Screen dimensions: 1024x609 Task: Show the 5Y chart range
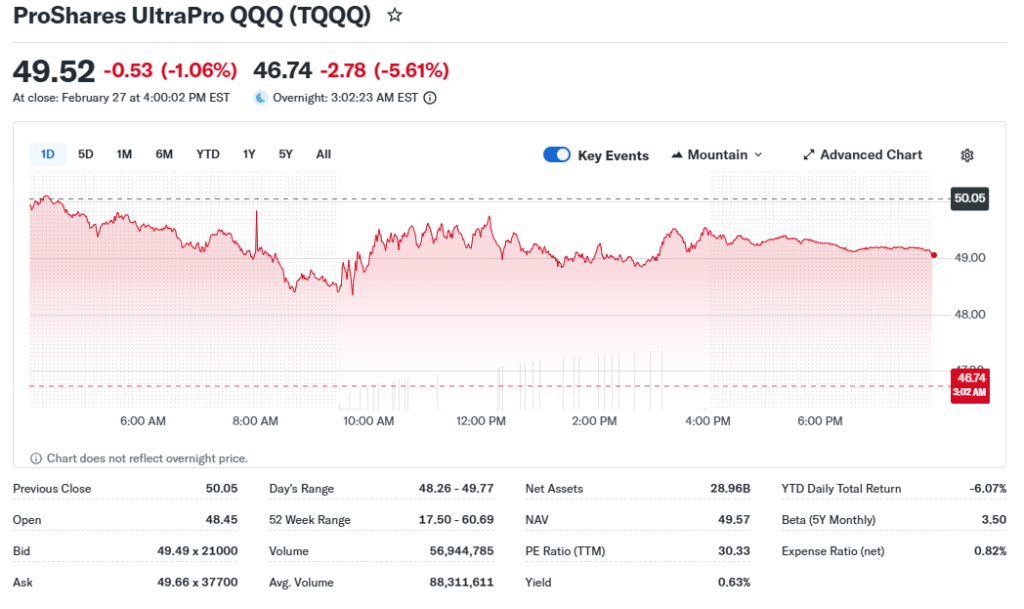click(286, 154)
